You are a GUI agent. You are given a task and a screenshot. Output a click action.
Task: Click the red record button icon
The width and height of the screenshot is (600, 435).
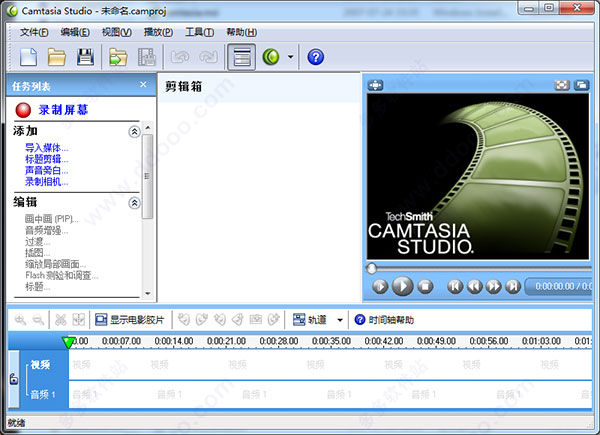pos(23,110)
